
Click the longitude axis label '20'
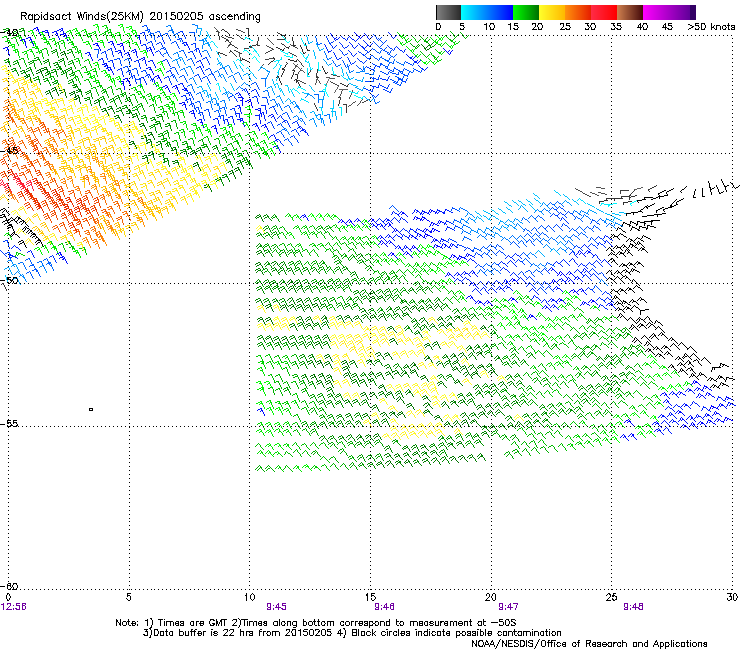(491, 597)
